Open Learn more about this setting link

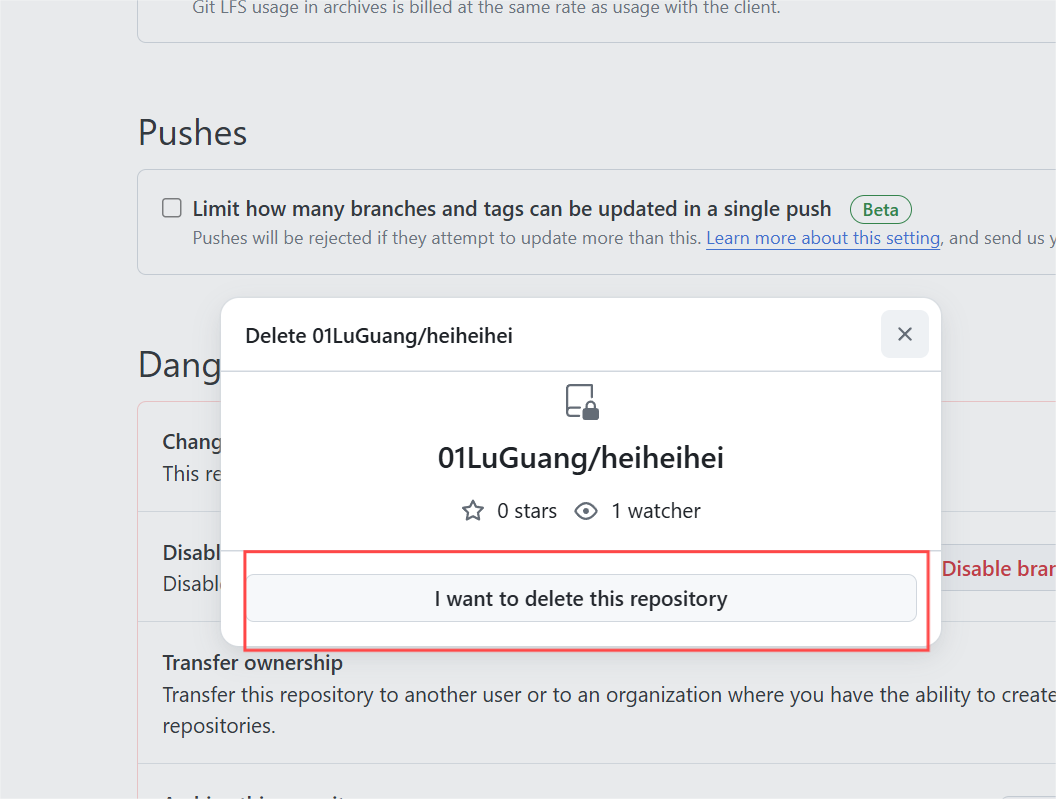[823, 238]
